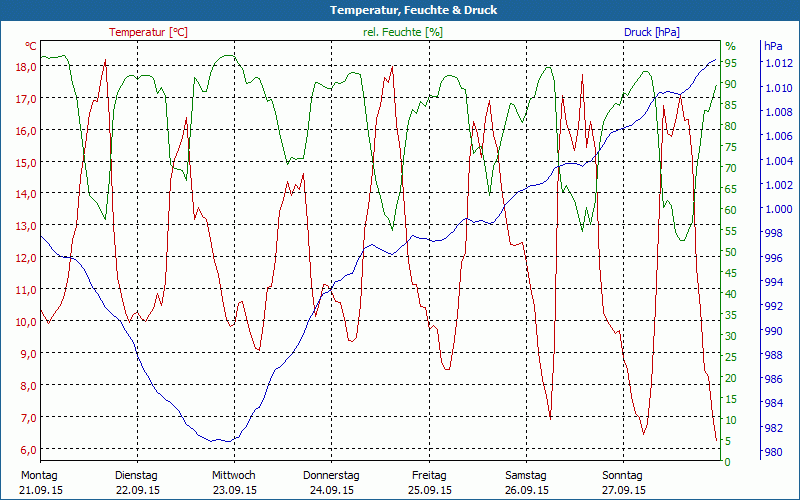
Task: Click the chart title 'Temperatur, Feuchte & Druck'
Action: [x=413, y=10]
